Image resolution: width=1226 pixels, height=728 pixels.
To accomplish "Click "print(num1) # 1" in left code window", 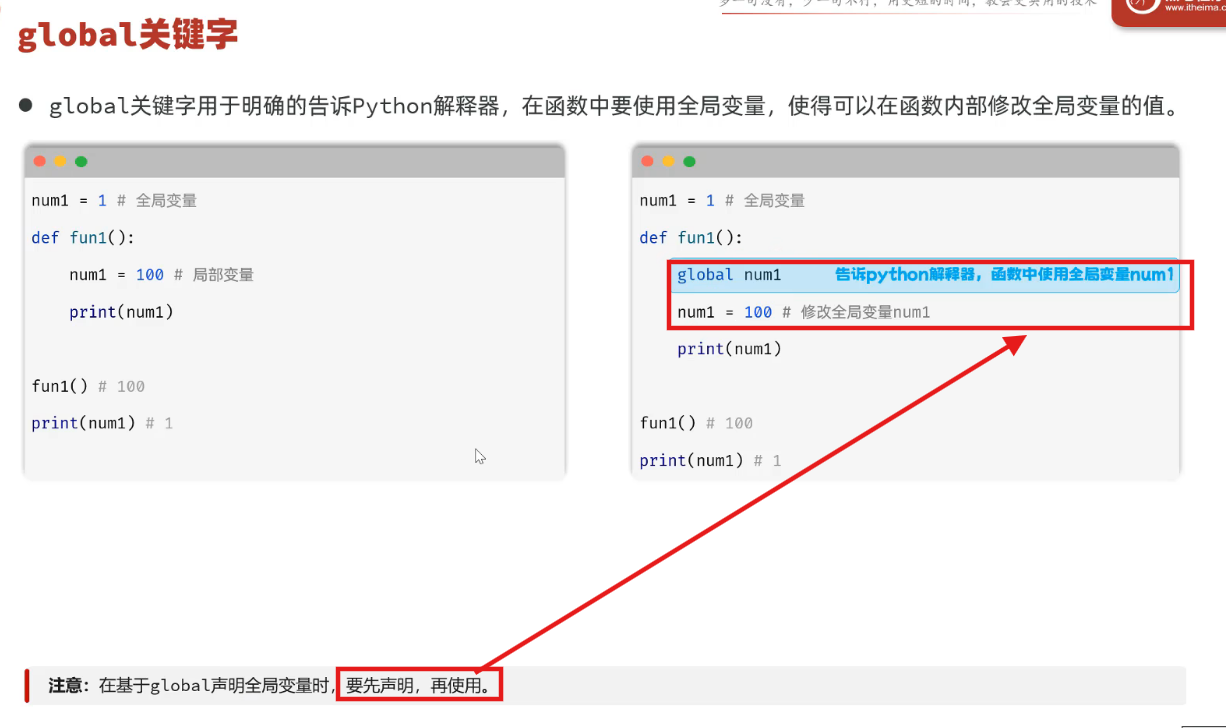I will click(102, 423).
